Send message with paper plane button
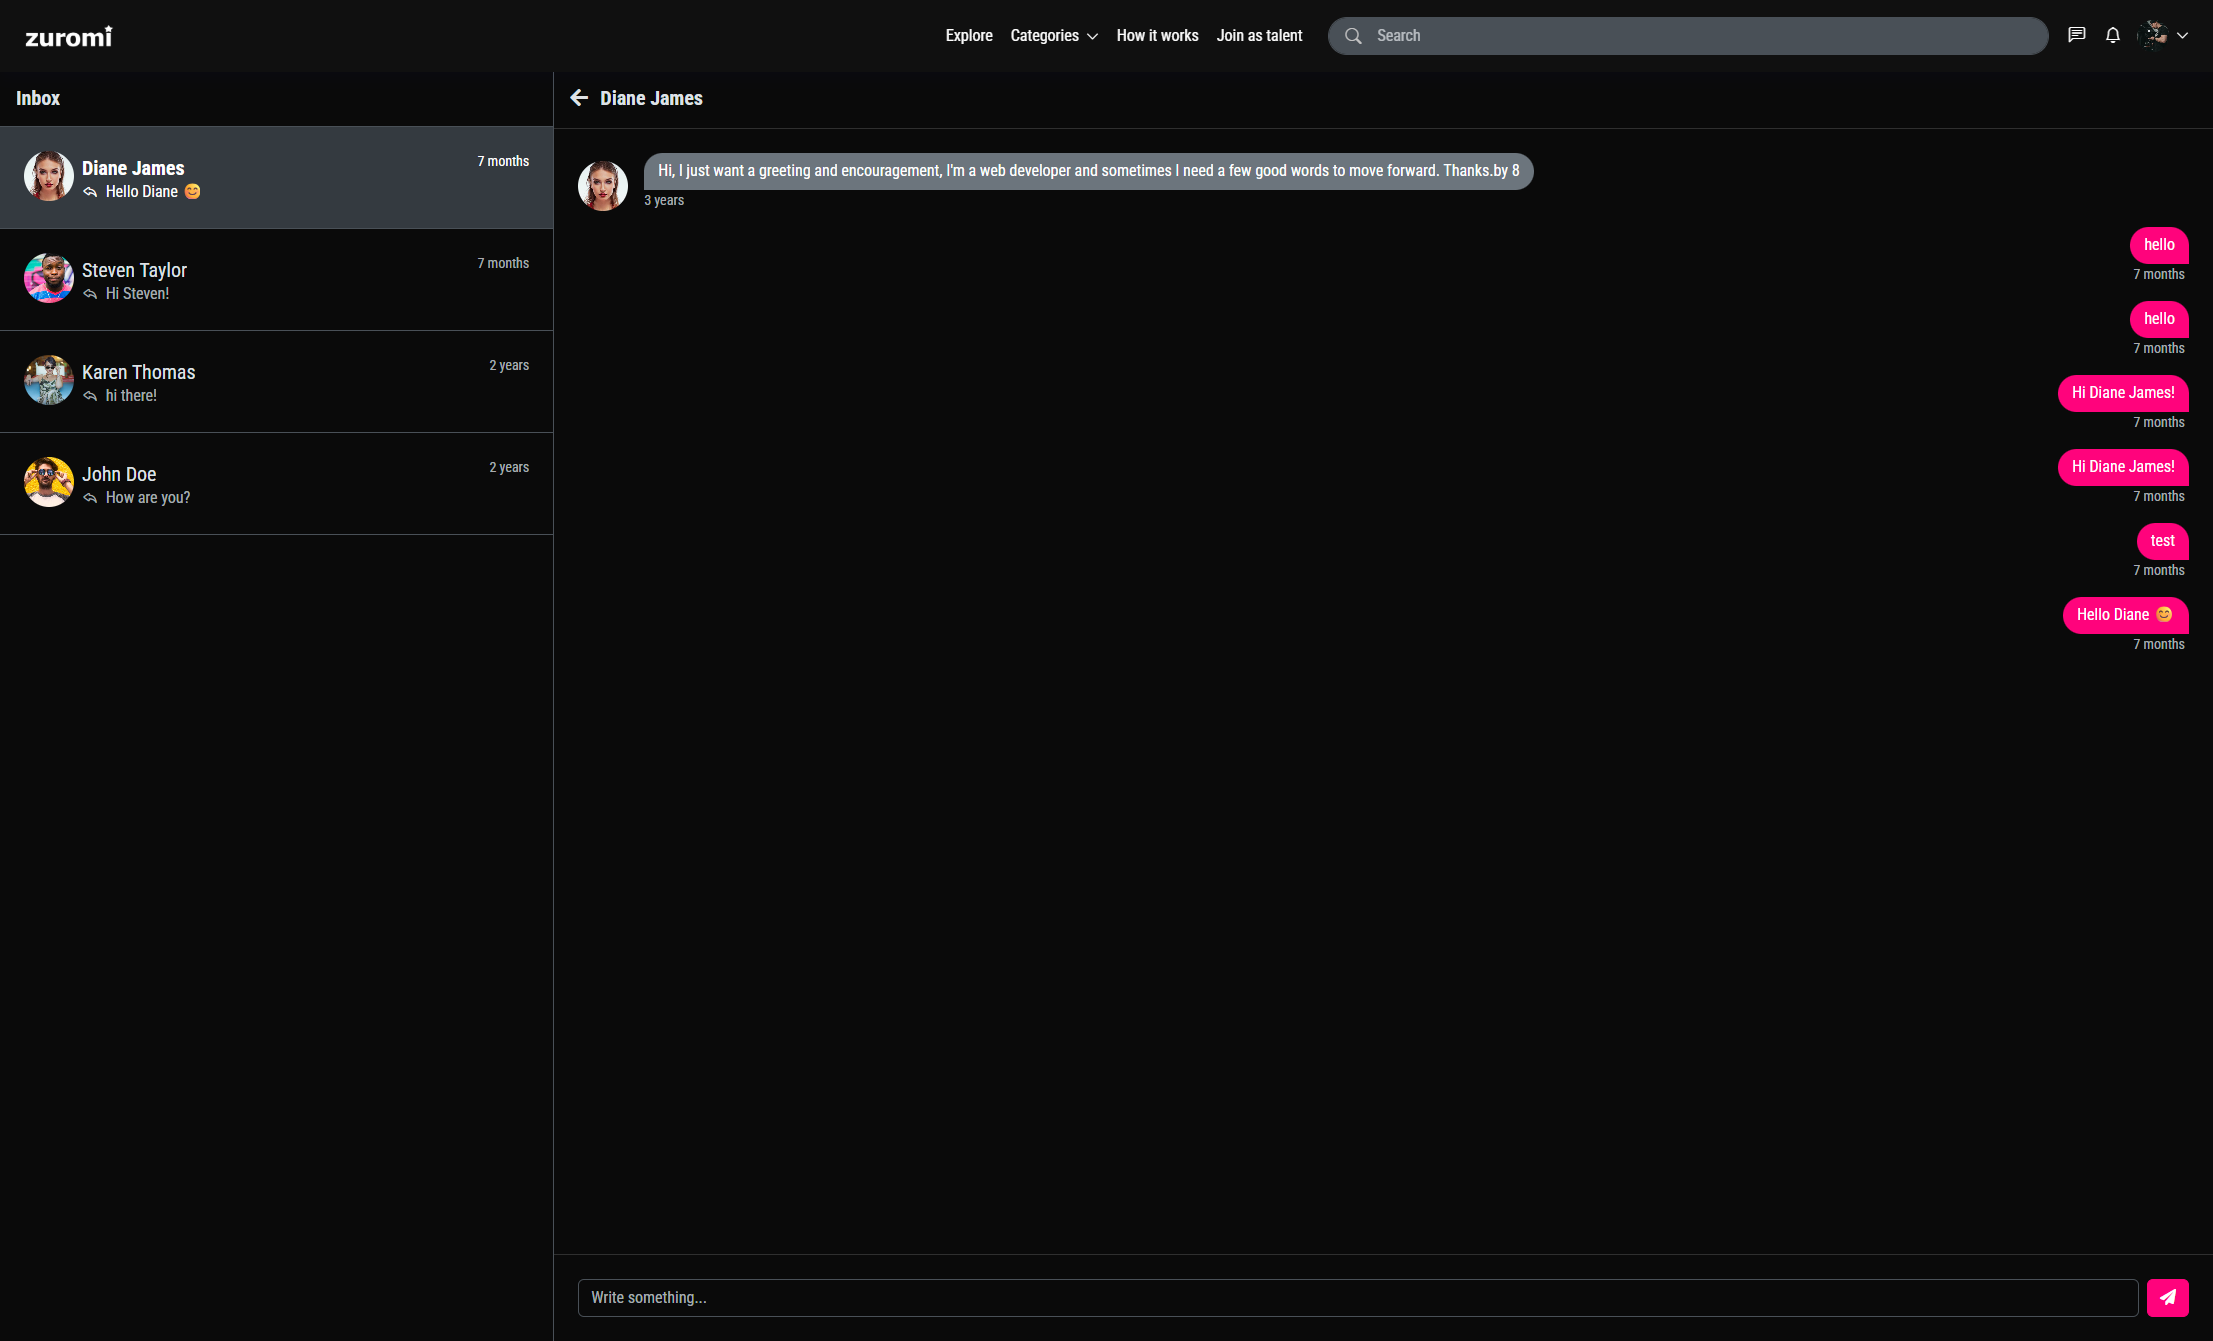 (2167, 1297)
